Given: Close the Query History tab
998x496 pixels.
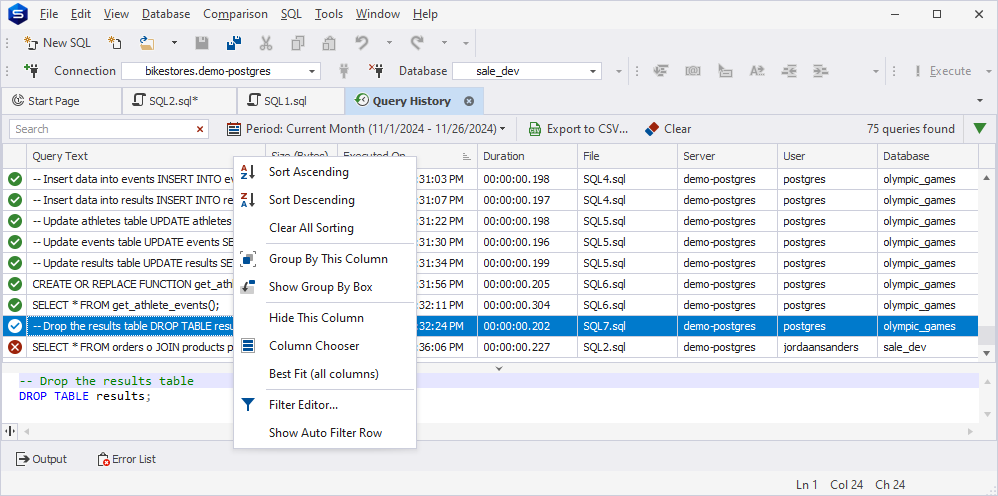Looking at the screenshot, I should [469, 101].
